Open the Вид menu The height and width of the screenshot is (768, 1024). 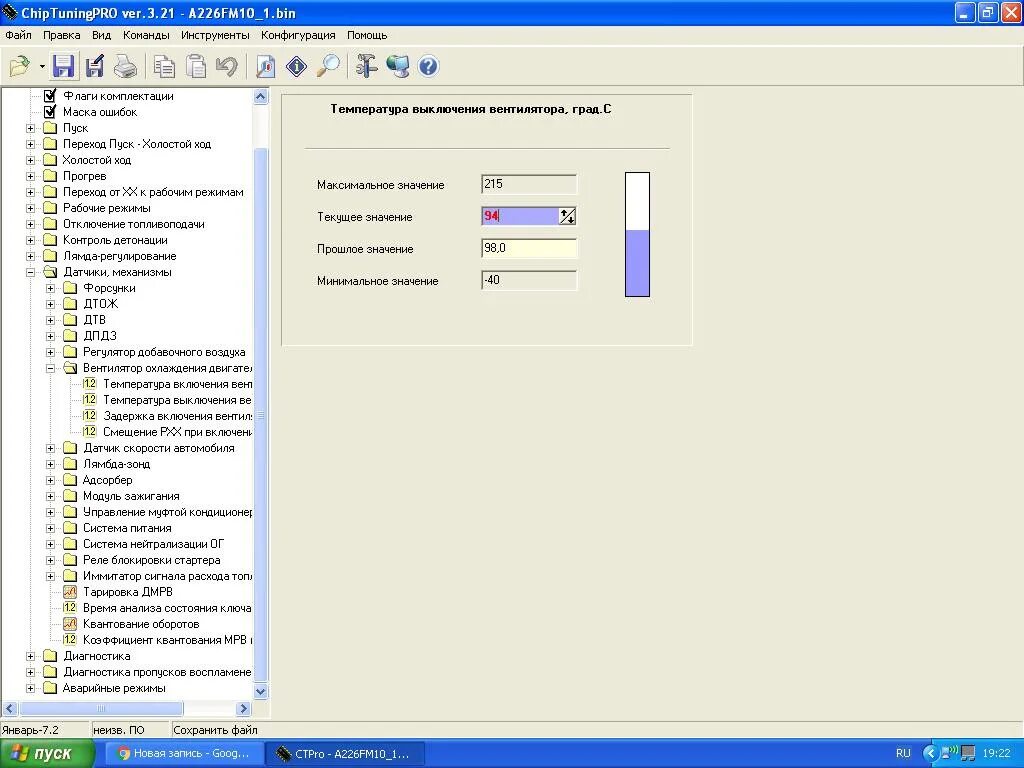[x=101, y=35]
